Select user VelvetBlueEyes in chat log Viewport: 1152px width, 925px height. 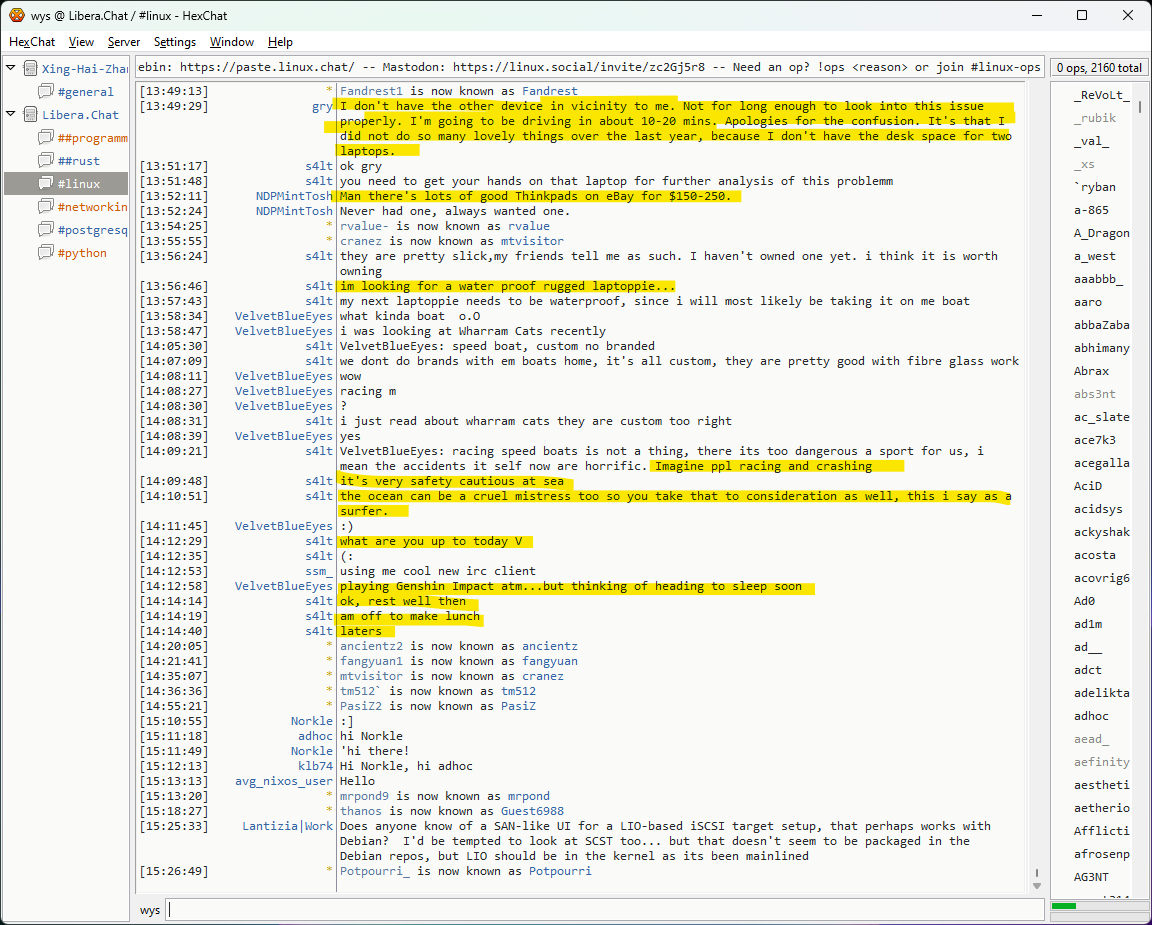coord(283,316)
